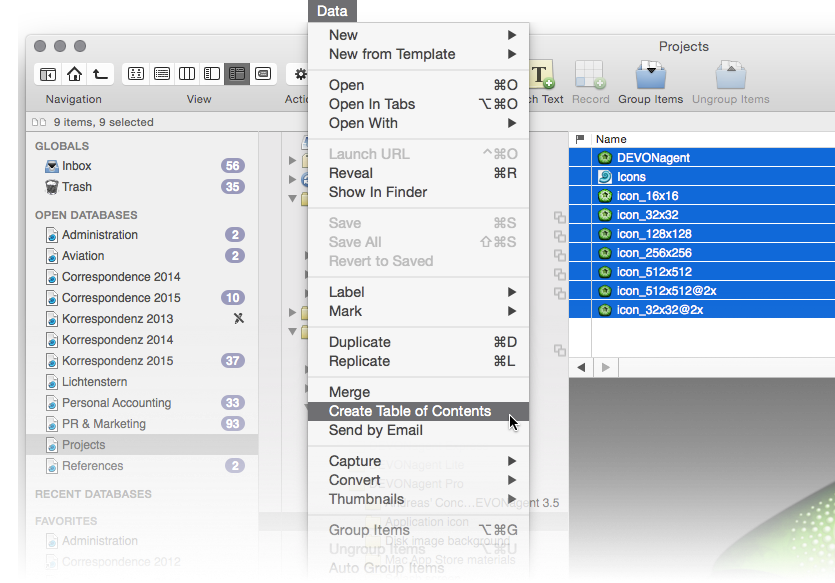Click the Administration database icon under Open Databases

pyautogui.click(x=52, y=235)
